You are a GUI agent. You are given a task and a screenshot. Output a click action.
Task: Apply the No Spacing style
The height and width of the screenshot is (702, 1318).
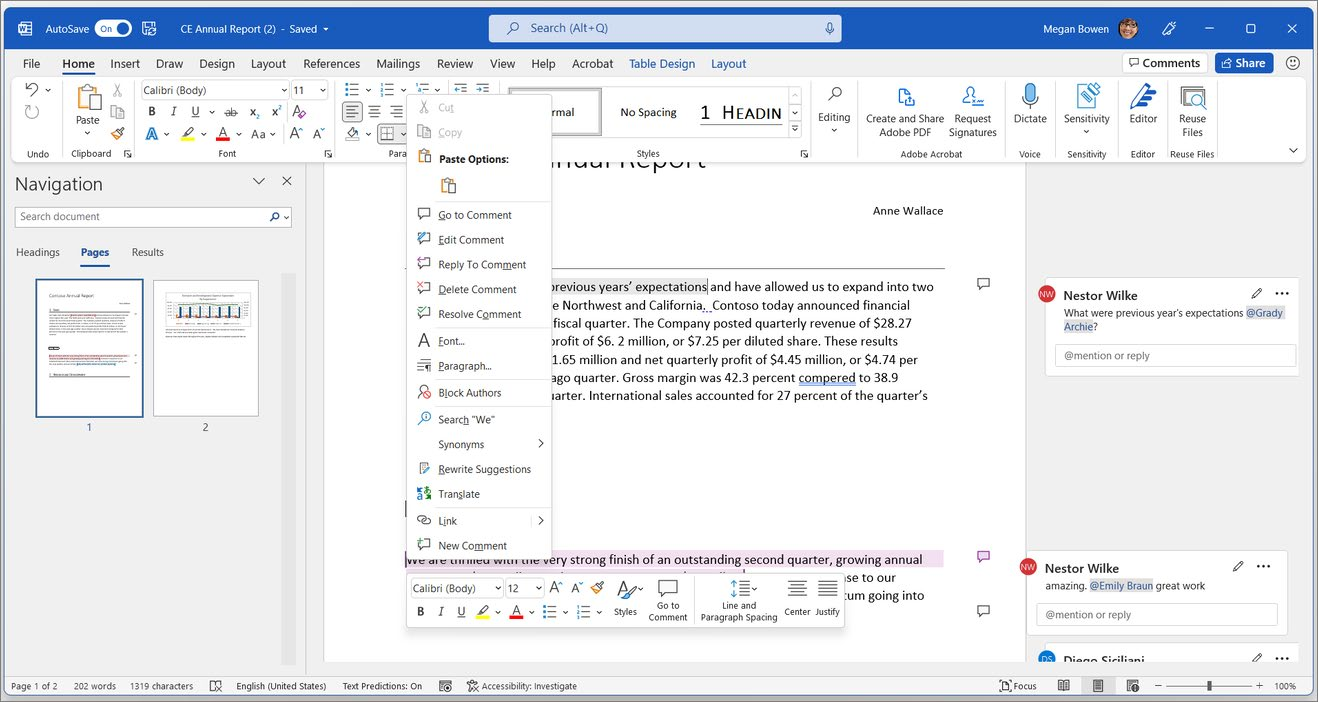pyautogui.click(x=648, y=112)
